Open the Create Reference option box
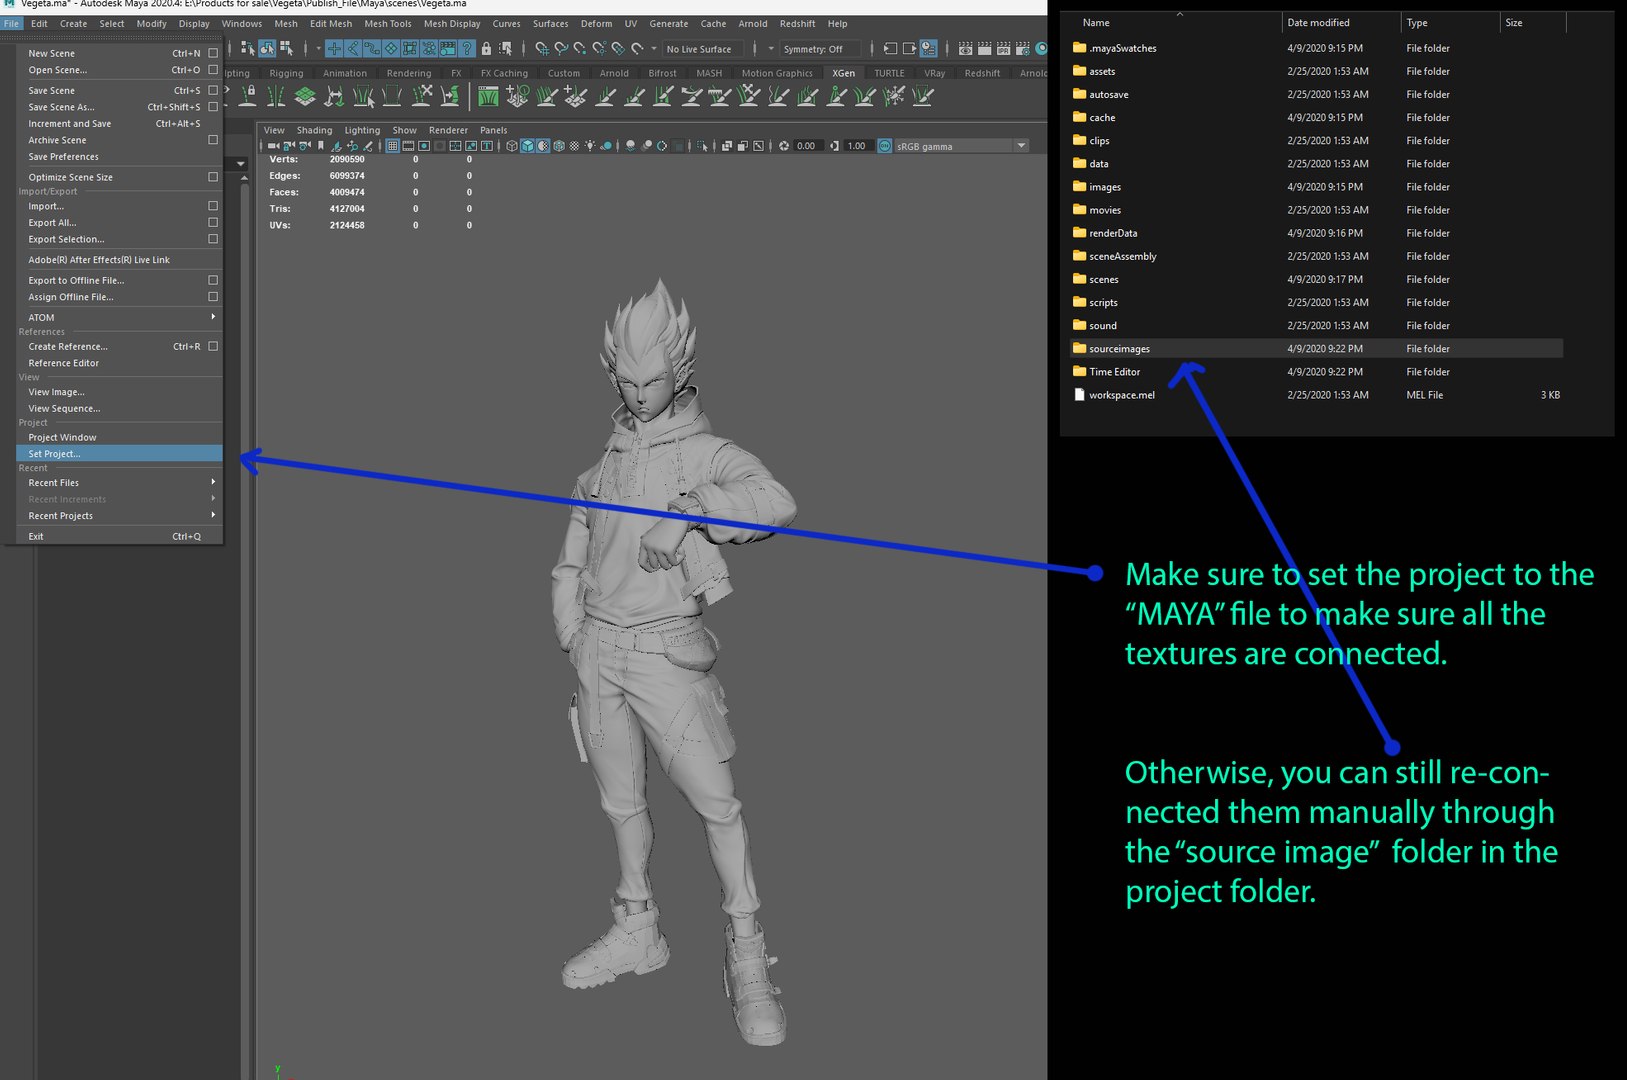 (213, 346)
